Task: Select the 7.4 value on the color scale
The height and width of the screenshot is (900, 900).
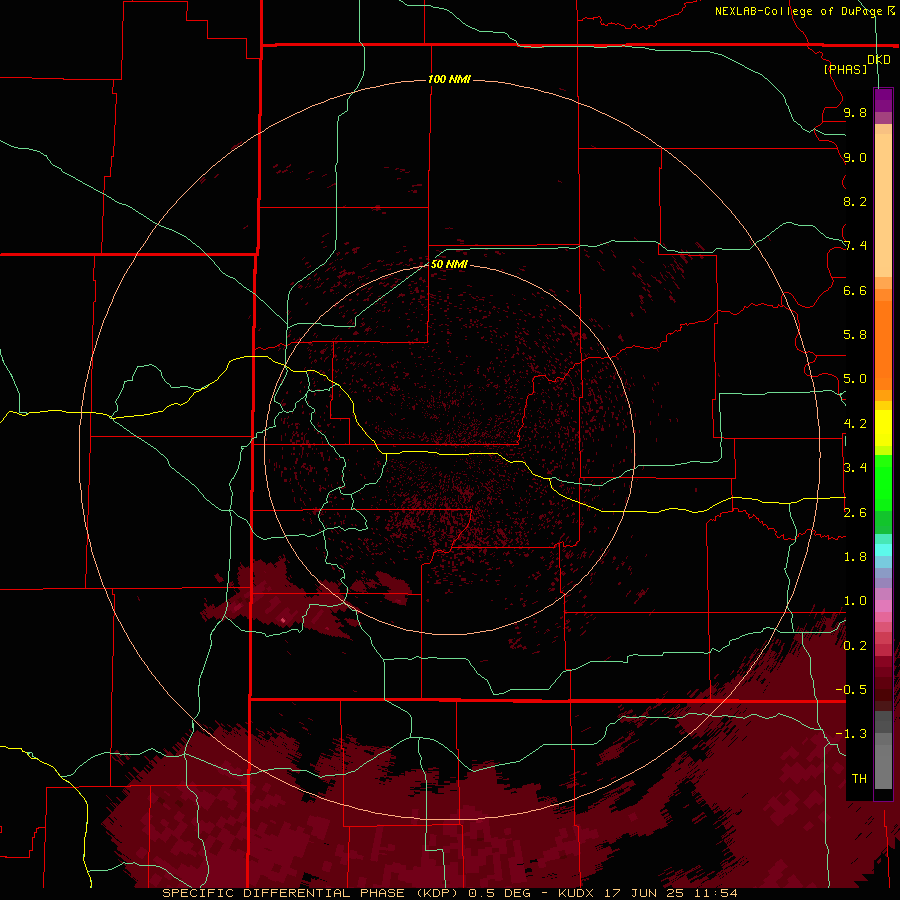Action: coord(855,246)
